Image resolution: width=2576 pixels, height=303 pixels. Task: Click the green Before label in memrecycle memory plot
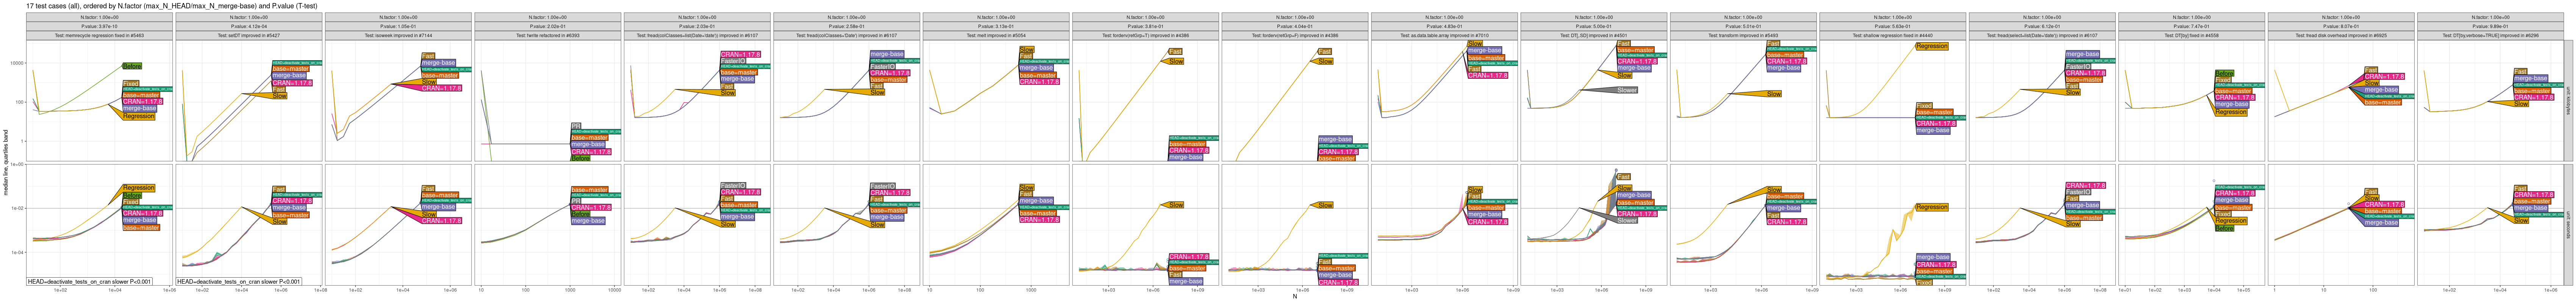[131, 66]
